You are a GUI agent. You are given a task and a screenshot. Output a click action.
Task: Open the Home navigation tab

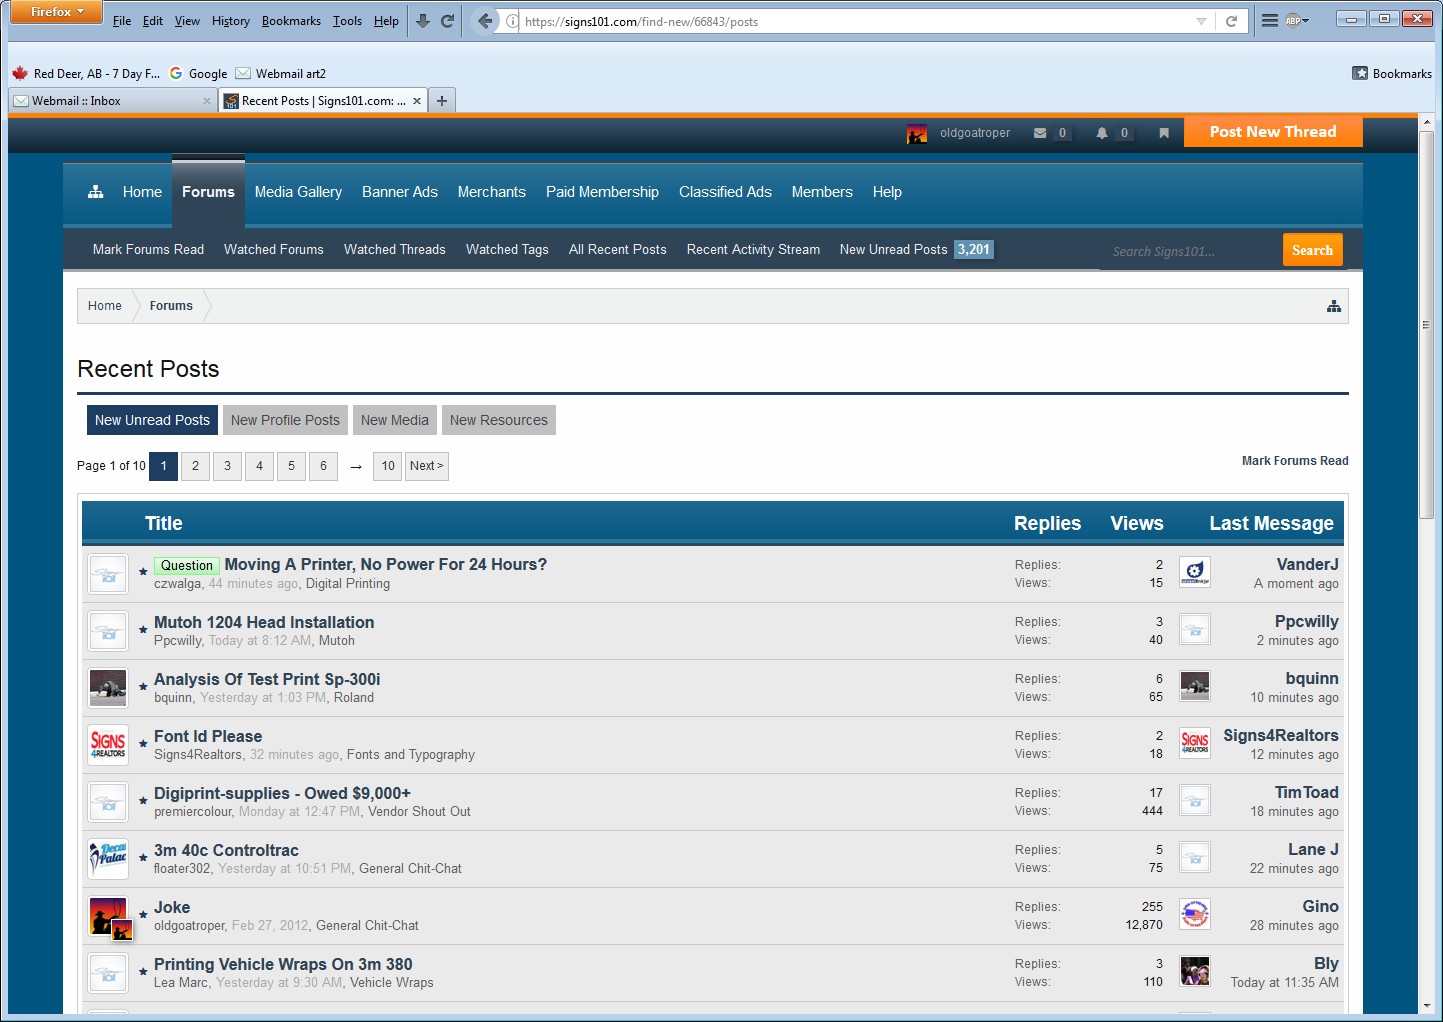pos(142,192)
